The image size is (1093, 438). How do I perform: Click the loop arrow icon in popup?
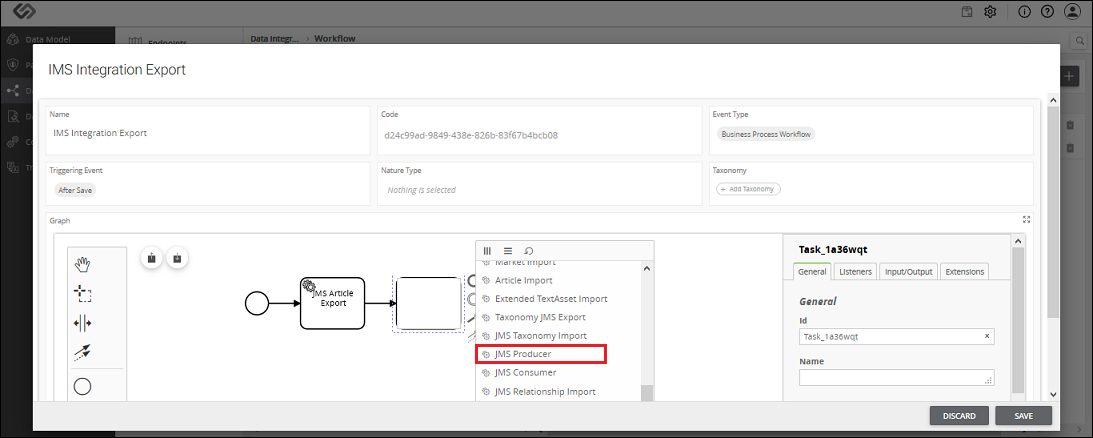[x=528, y=250]
